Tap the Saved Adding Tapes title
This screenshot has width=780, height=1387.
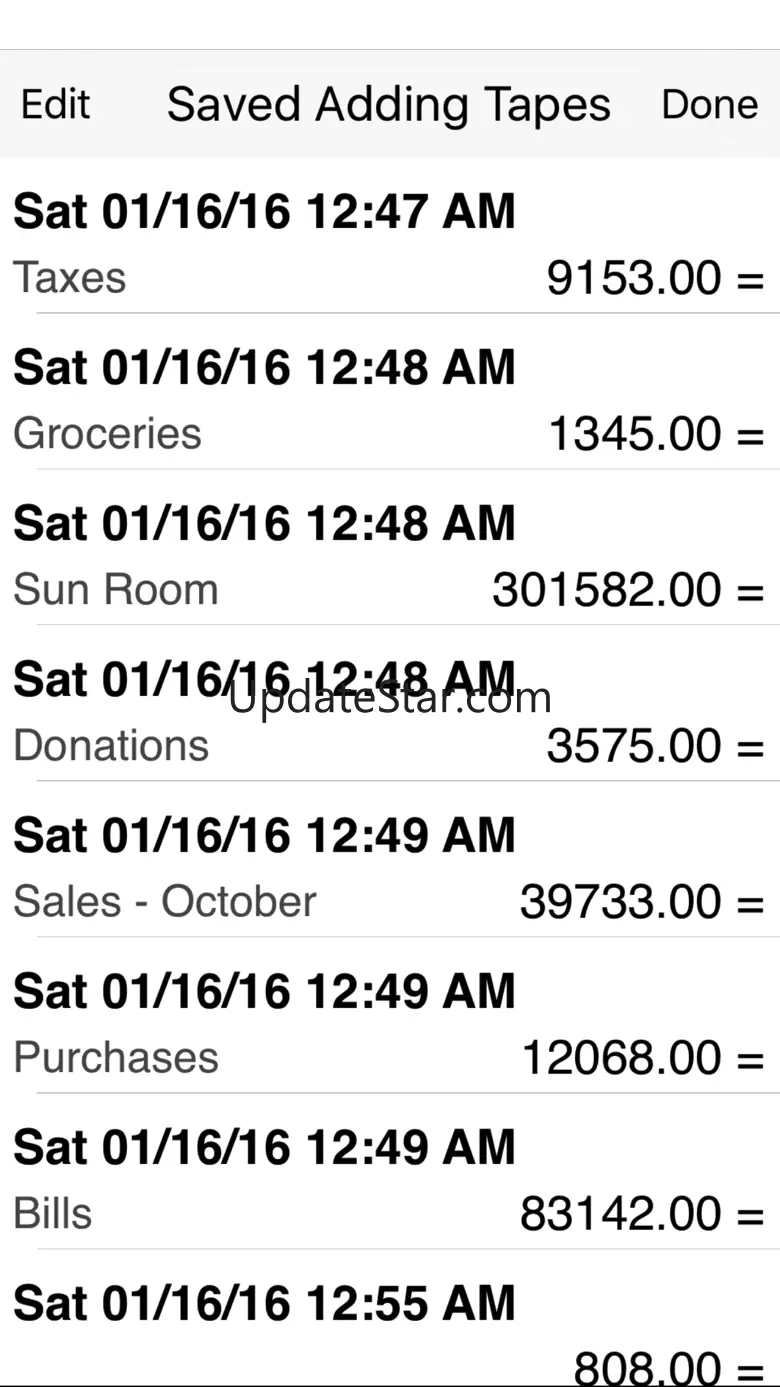(389, 105)
